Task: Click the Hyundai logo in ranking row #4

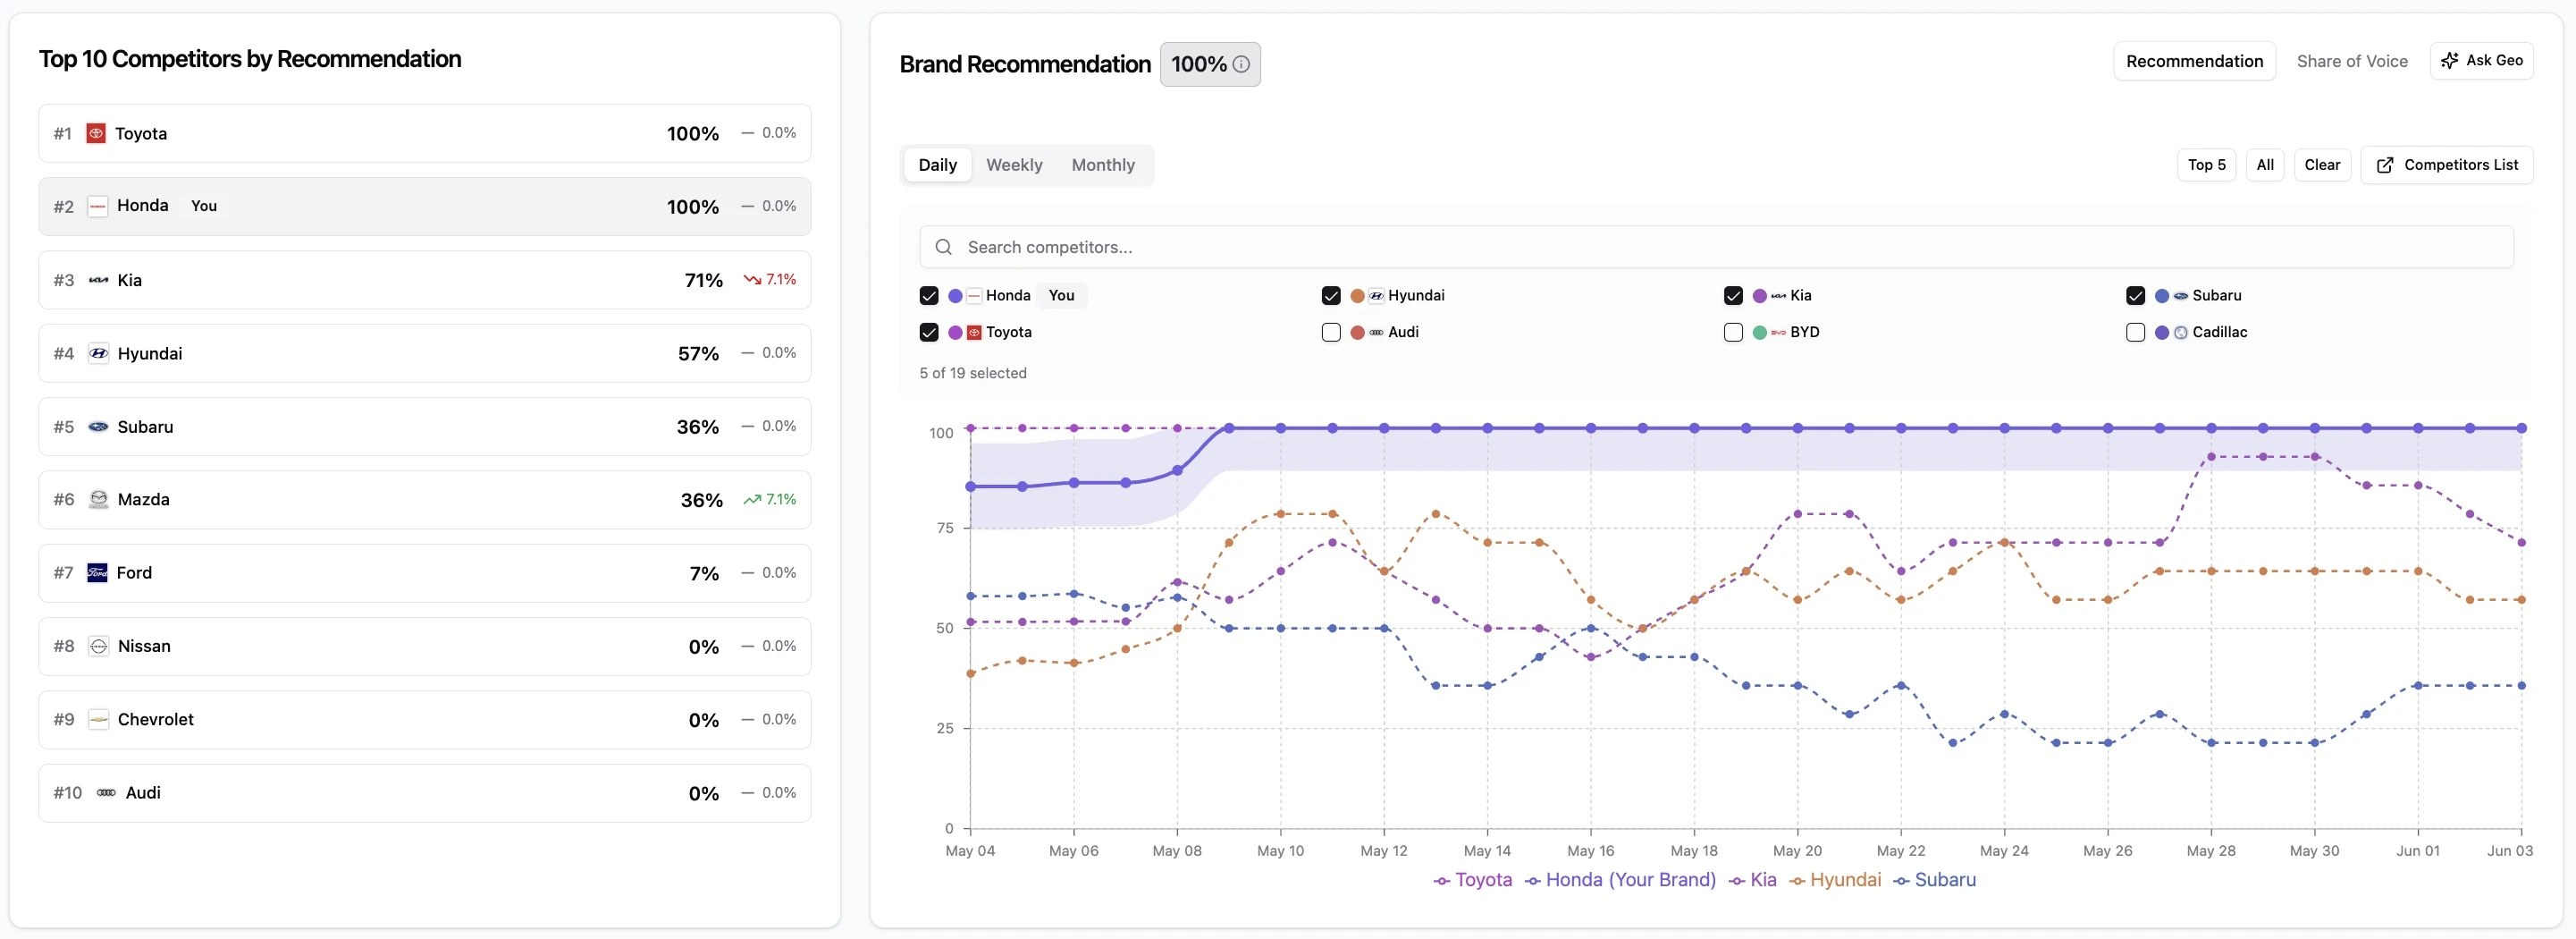Action: click(98, 353)
